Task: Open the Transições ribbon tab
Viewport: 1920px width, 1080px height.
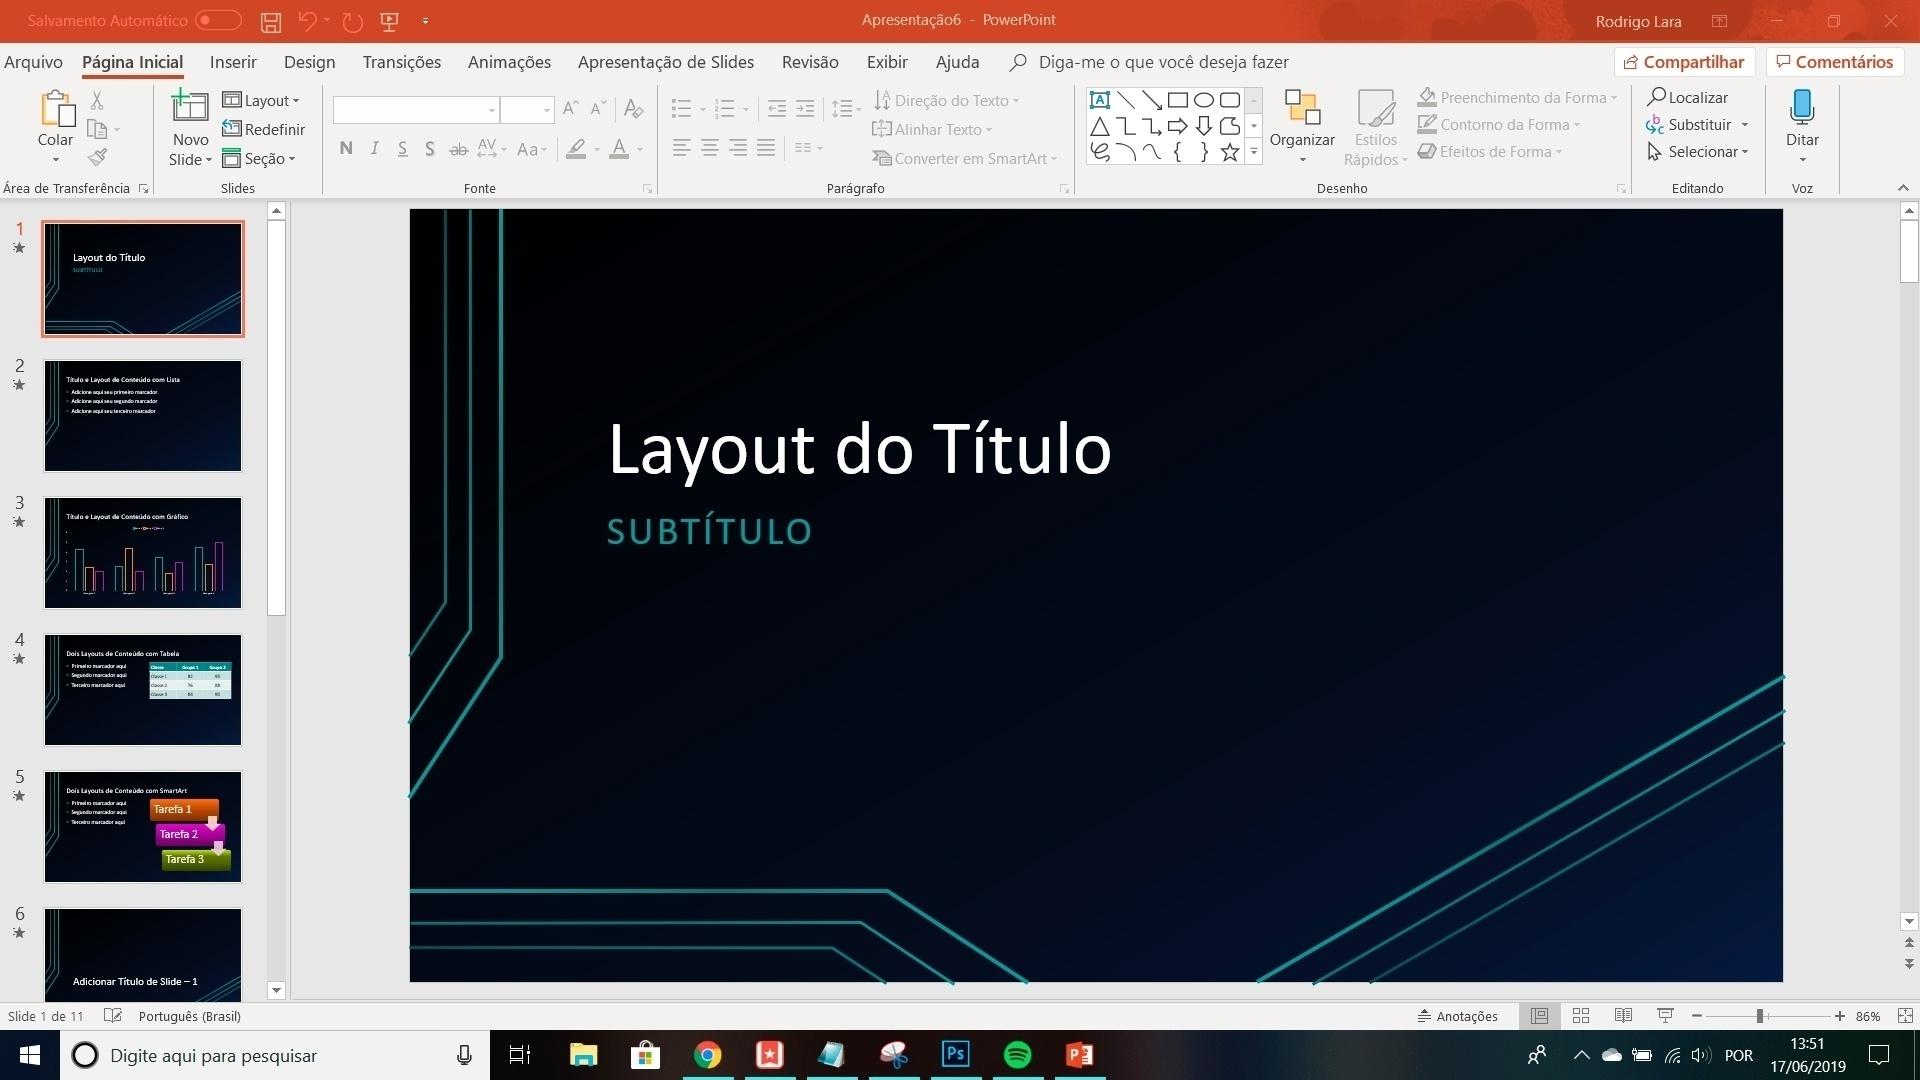Action: [401, 62]
